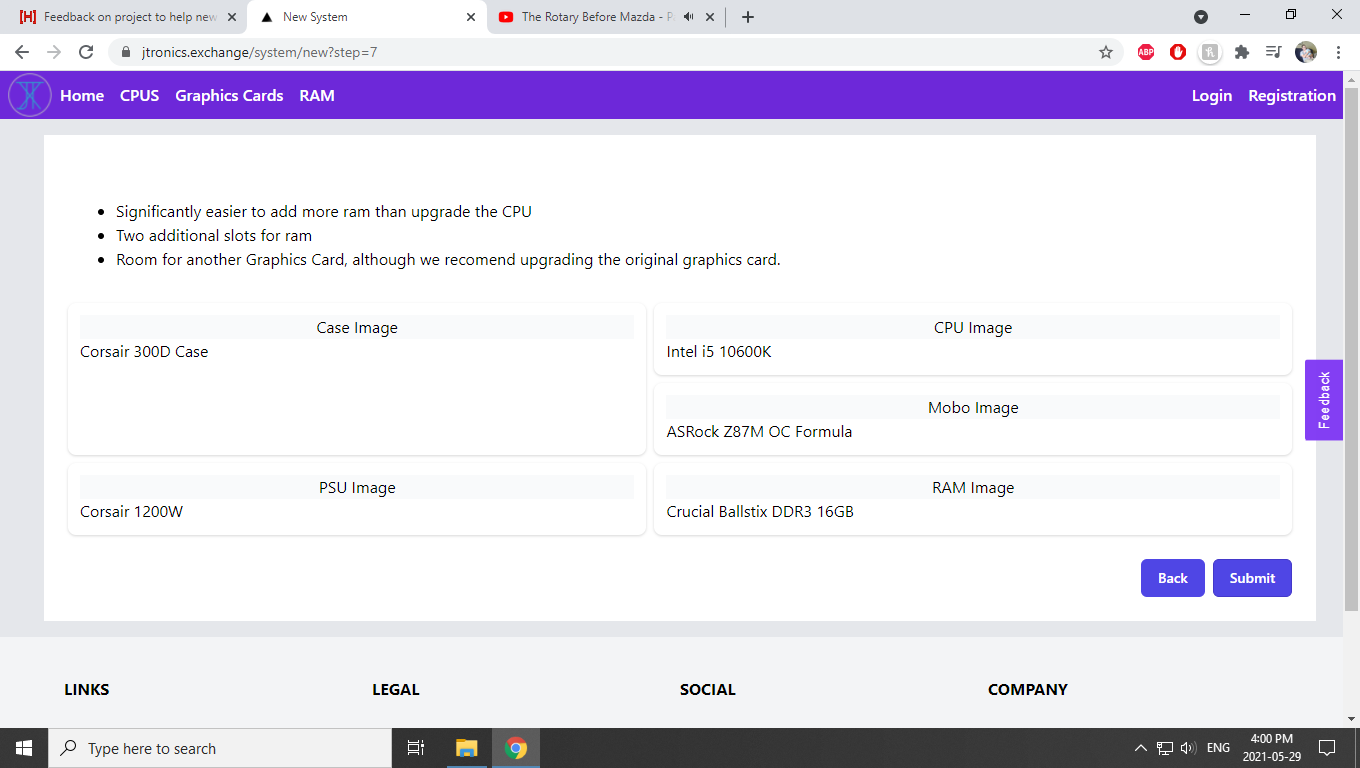Screen dimensions: 1360x768
Task: Close the Feedback on project tab
Action: pos(232,17)
